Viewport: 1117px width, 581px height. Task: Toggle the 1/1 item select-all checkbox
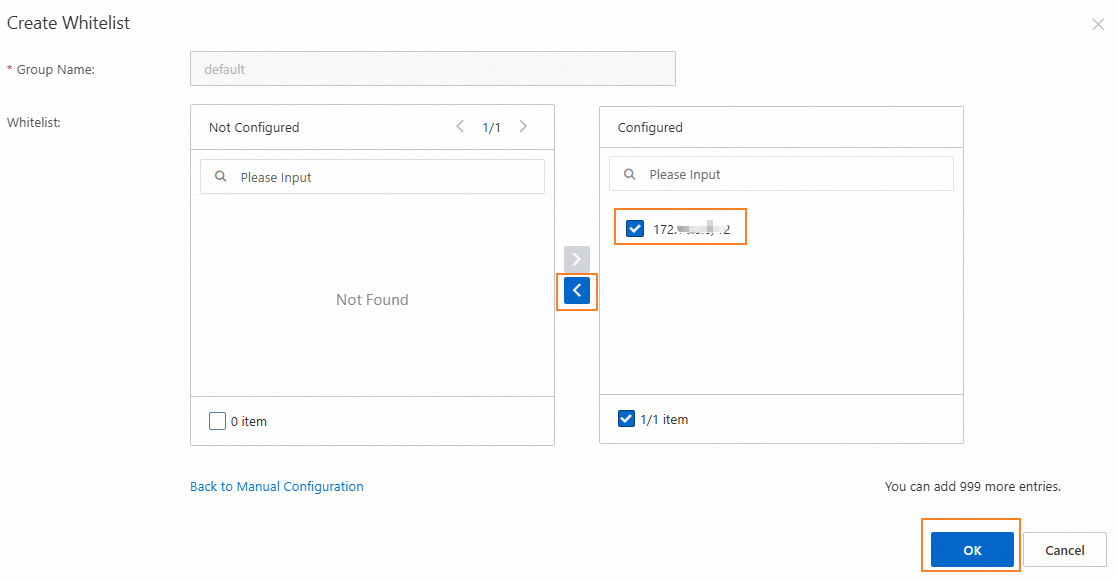pos(627,419)
